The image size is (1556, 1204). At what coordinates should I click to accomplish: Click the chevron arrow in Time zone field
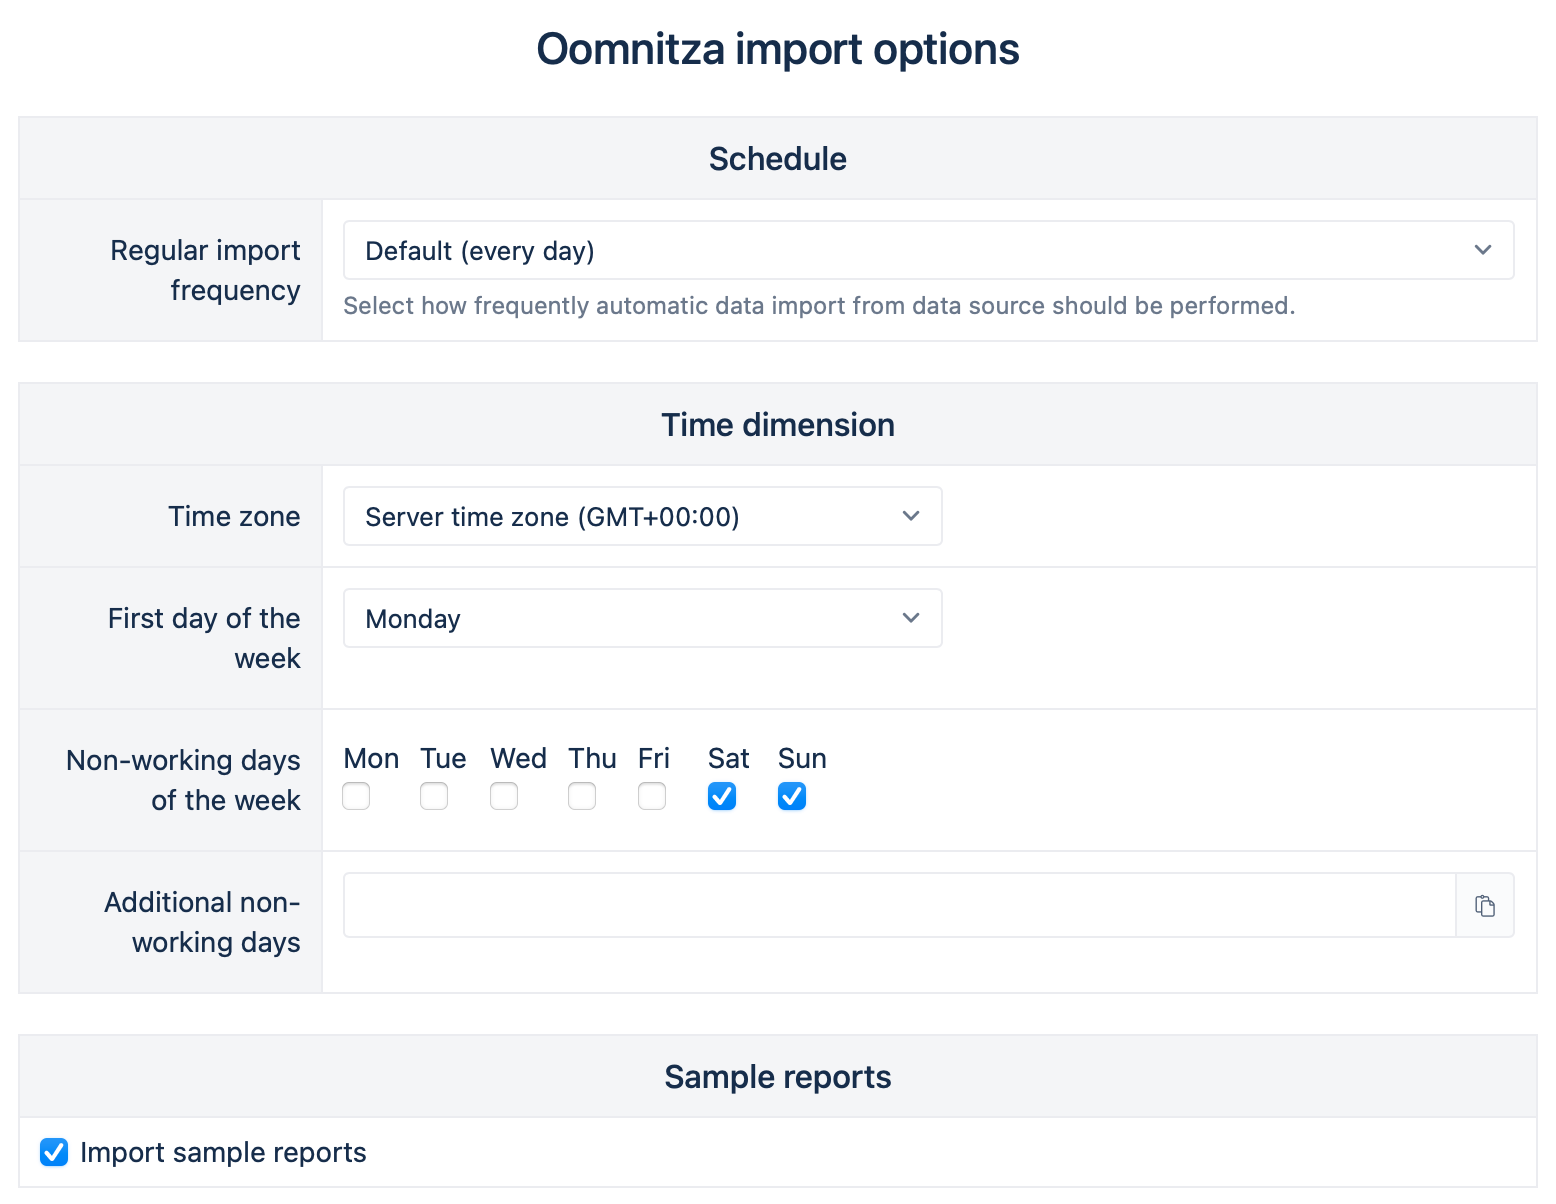click(910, 516)
